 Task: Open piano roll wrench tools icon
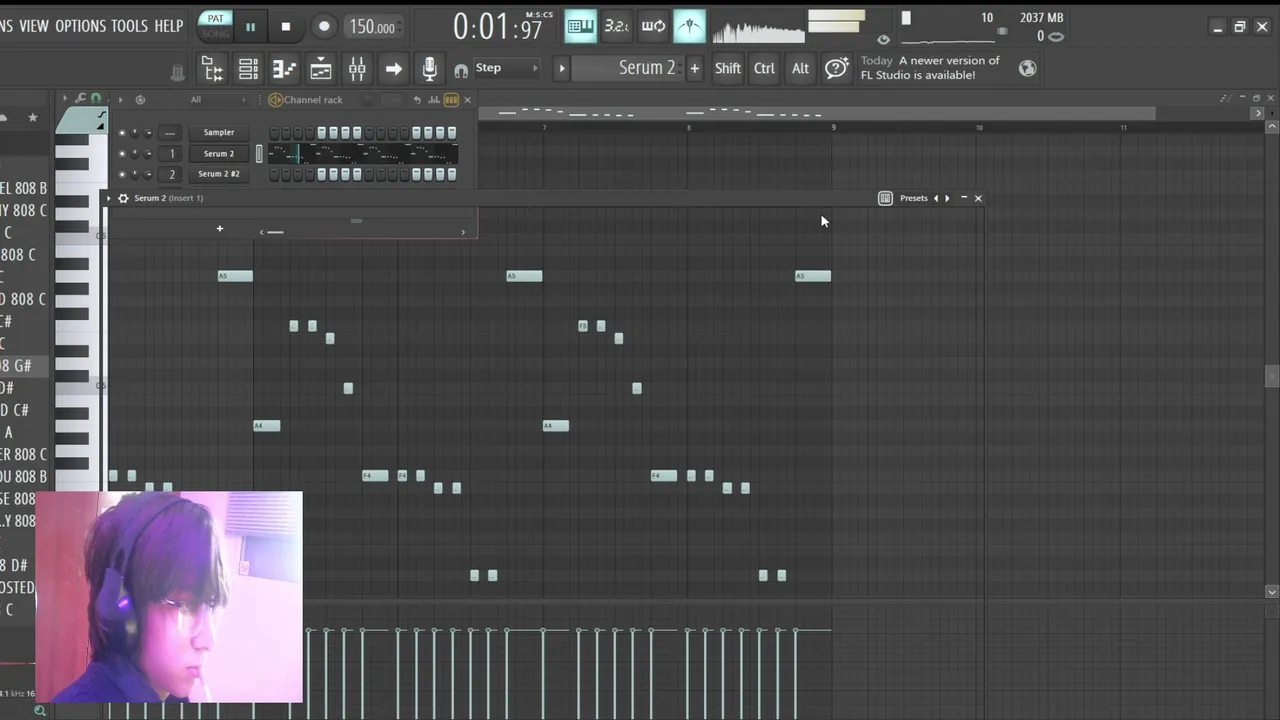click(x=80, y=98)
